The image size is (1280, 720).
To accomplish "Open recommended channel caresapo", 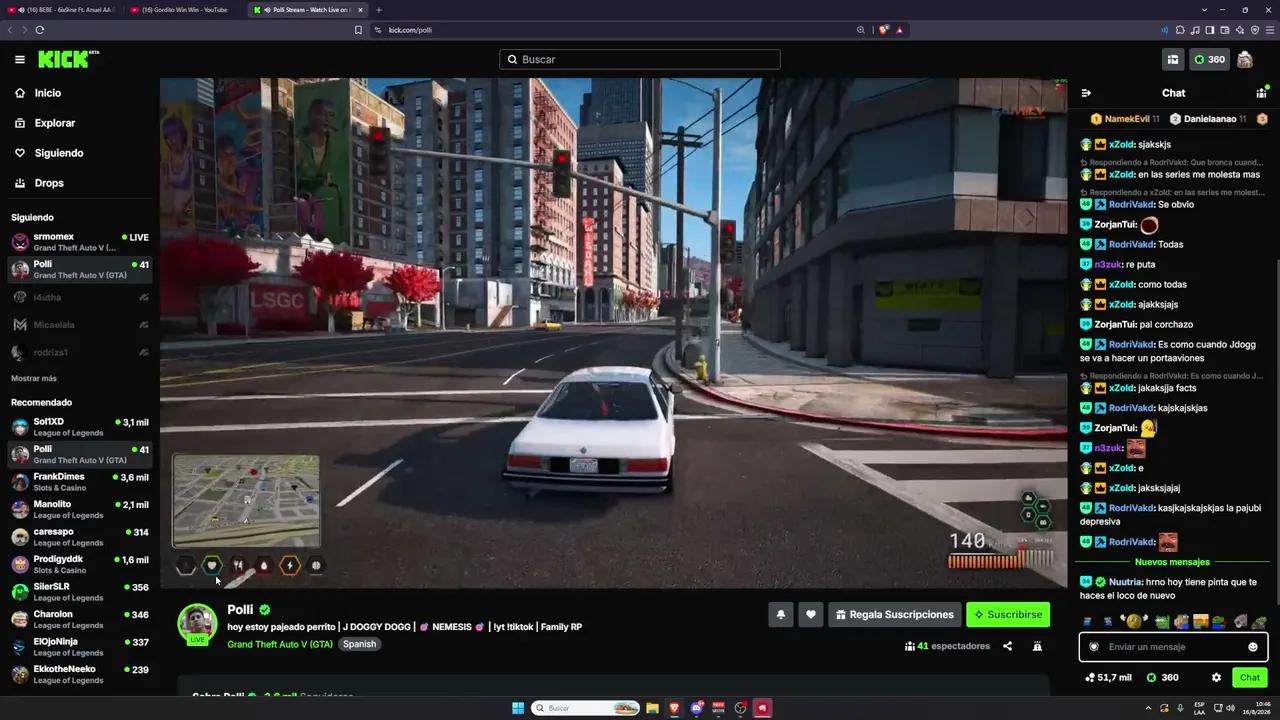I will click(x=80, y=537).
